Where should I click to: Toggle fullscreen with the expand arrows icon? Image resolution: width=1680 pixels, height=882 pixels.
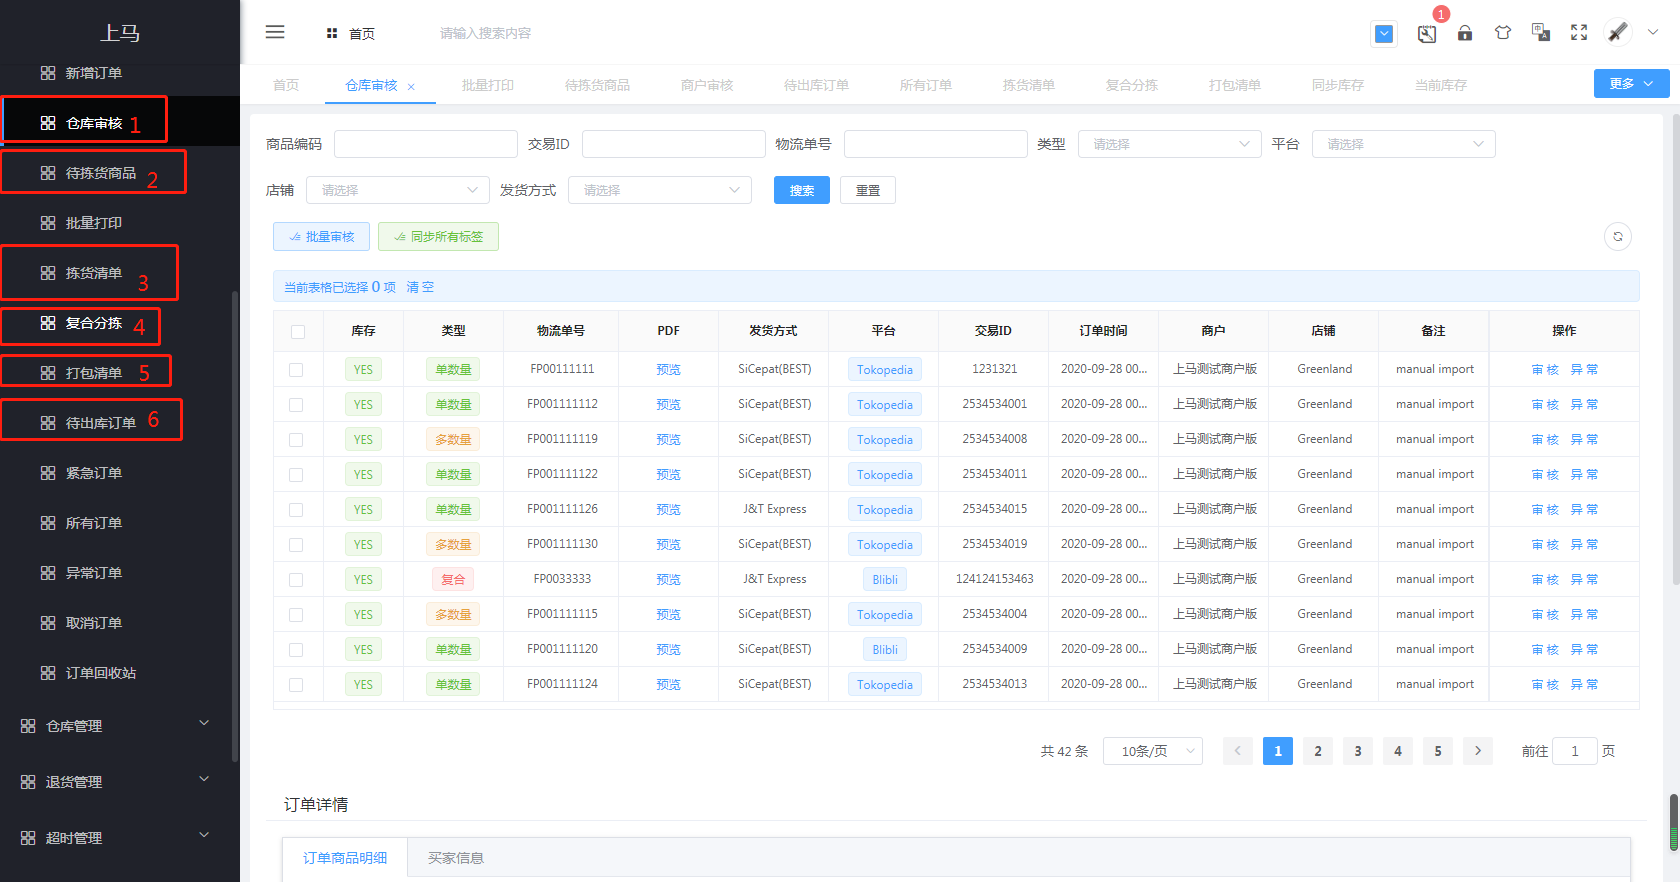pyautogui.click(x=1579, y=33)
